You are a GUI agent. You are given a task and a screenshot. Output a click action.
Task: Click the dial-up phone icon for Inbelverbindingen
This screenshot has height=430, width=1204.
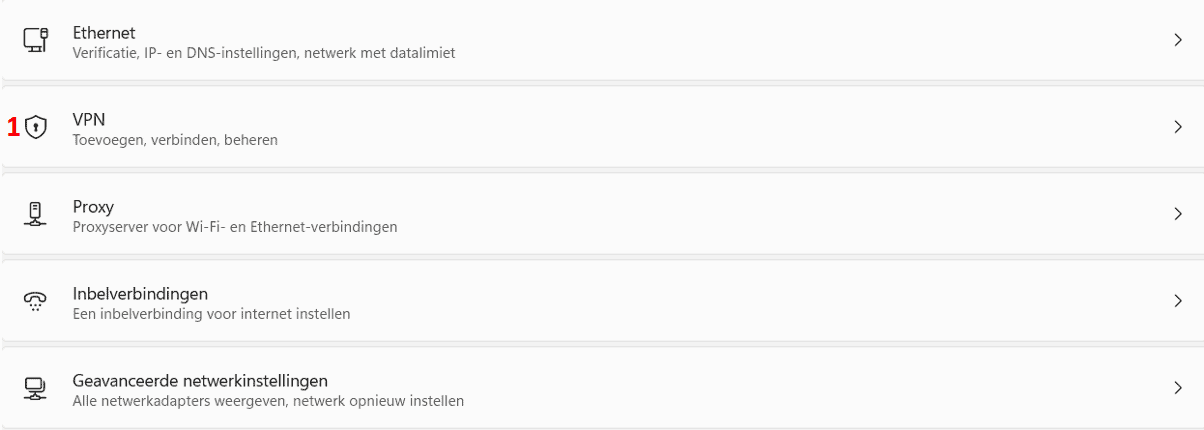[x=36, y=301]
